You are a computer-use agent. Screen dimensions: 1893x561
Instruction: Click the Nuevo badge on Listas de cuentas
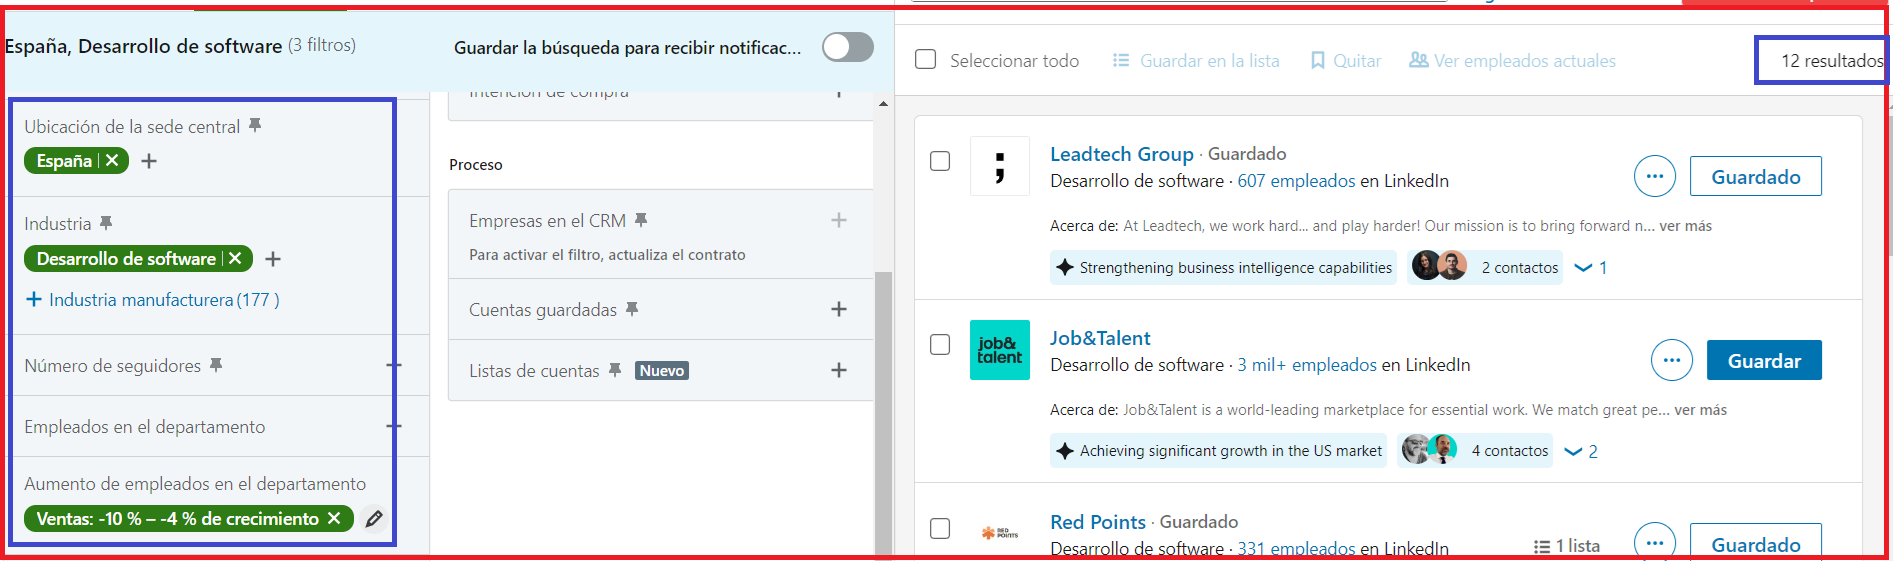point(662,371)
